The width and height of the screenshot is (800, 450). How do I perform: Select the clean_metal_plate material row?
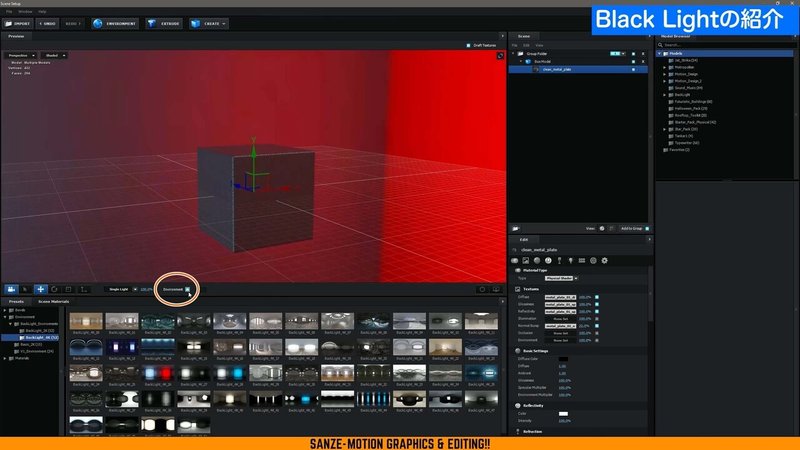click(x=579, y=69)
